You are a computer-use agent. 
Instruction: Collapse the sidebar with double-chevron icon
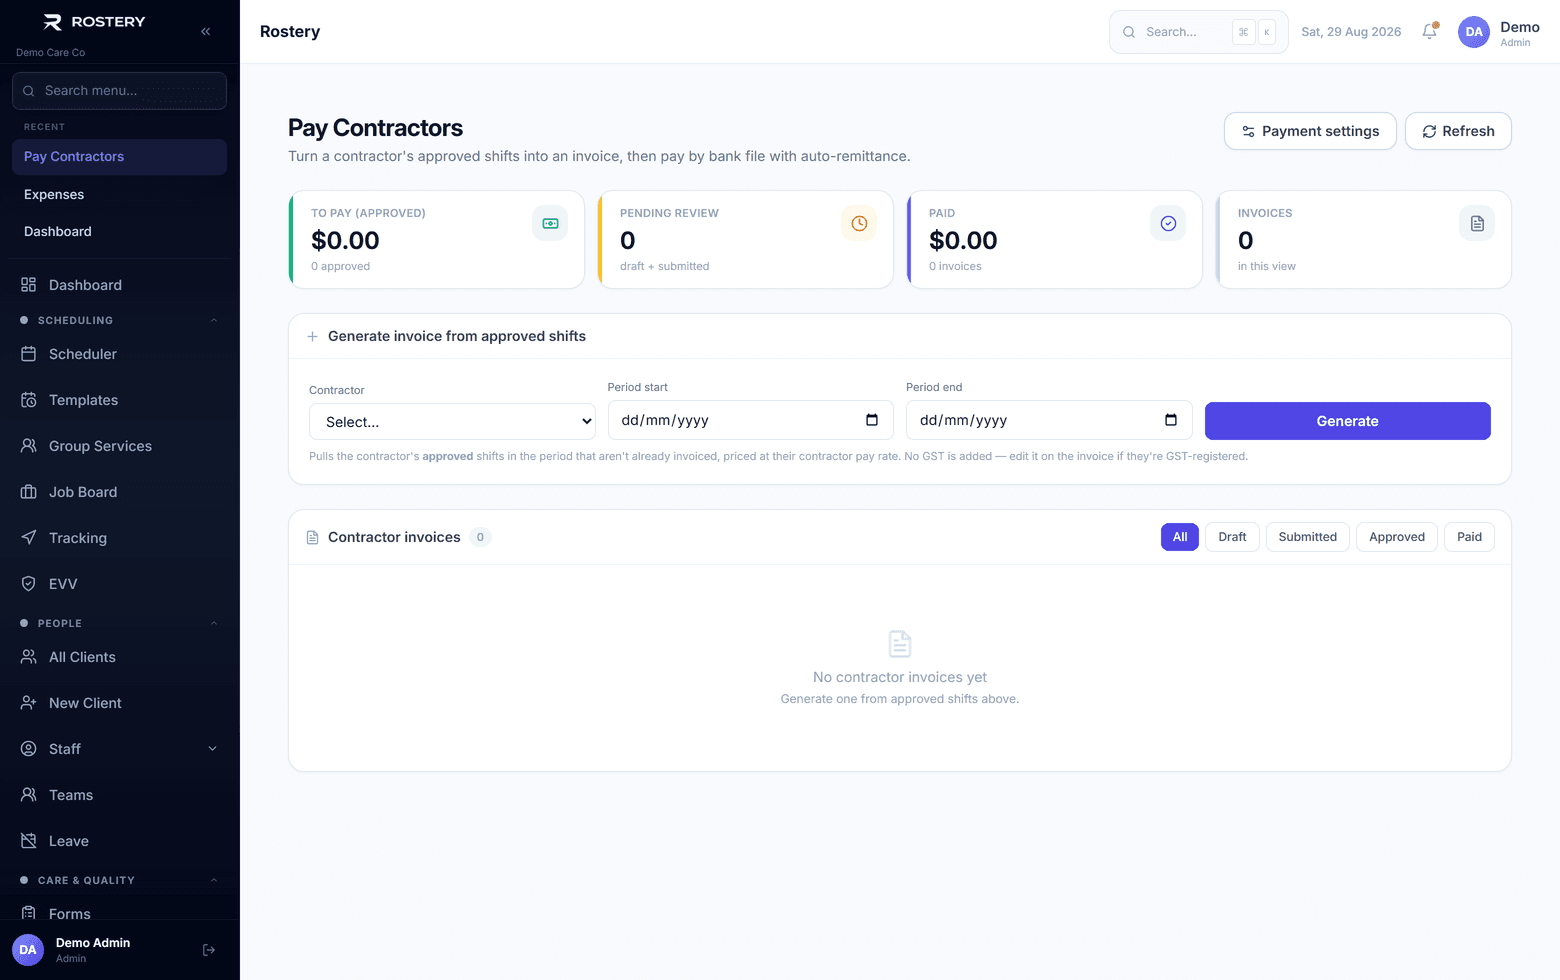click(206, 32)
